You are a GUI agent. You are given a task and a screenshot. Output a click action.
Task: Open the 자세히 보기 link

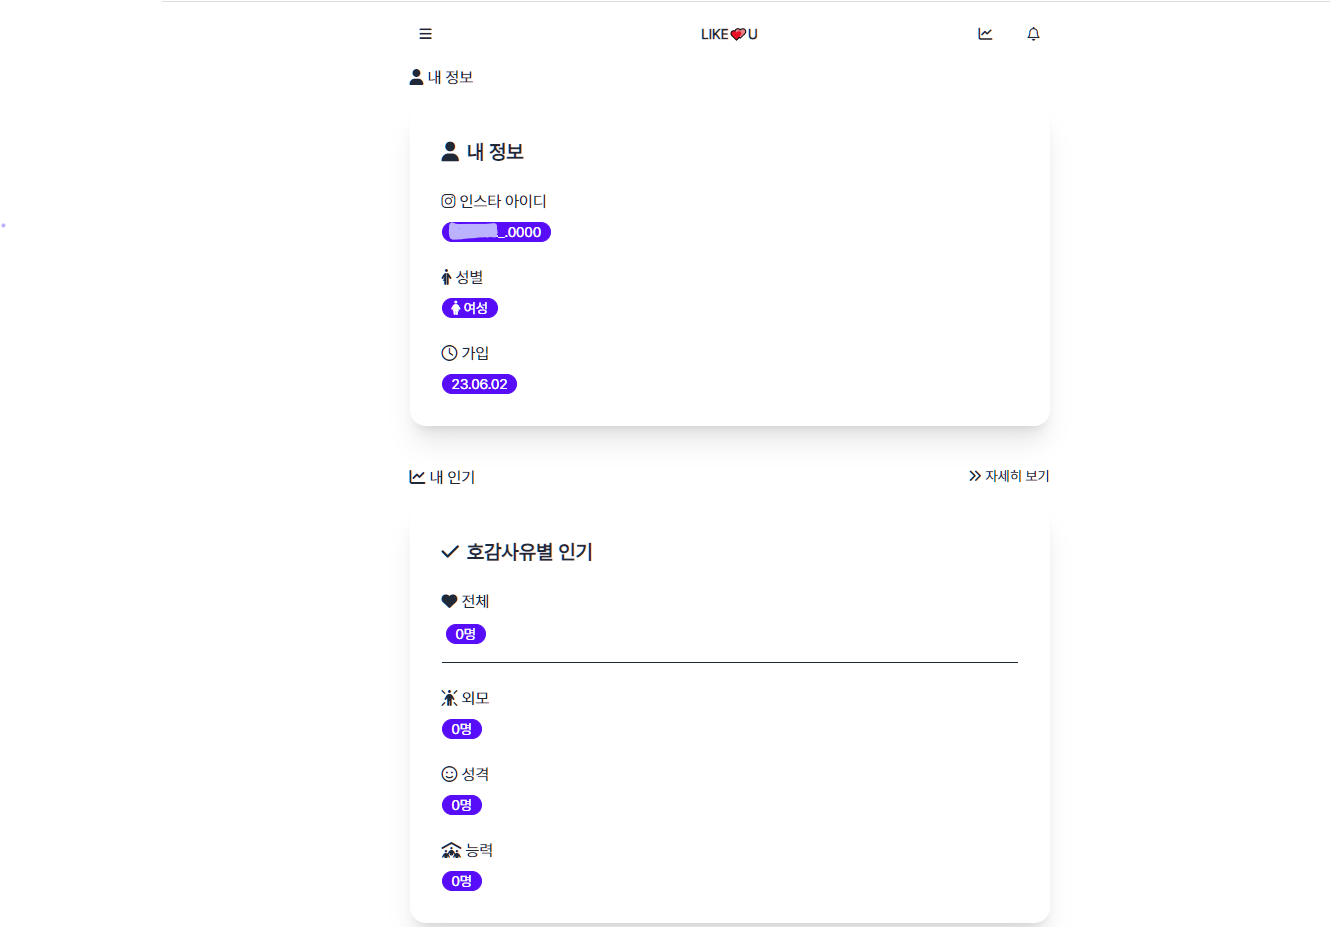(1018, 475)
